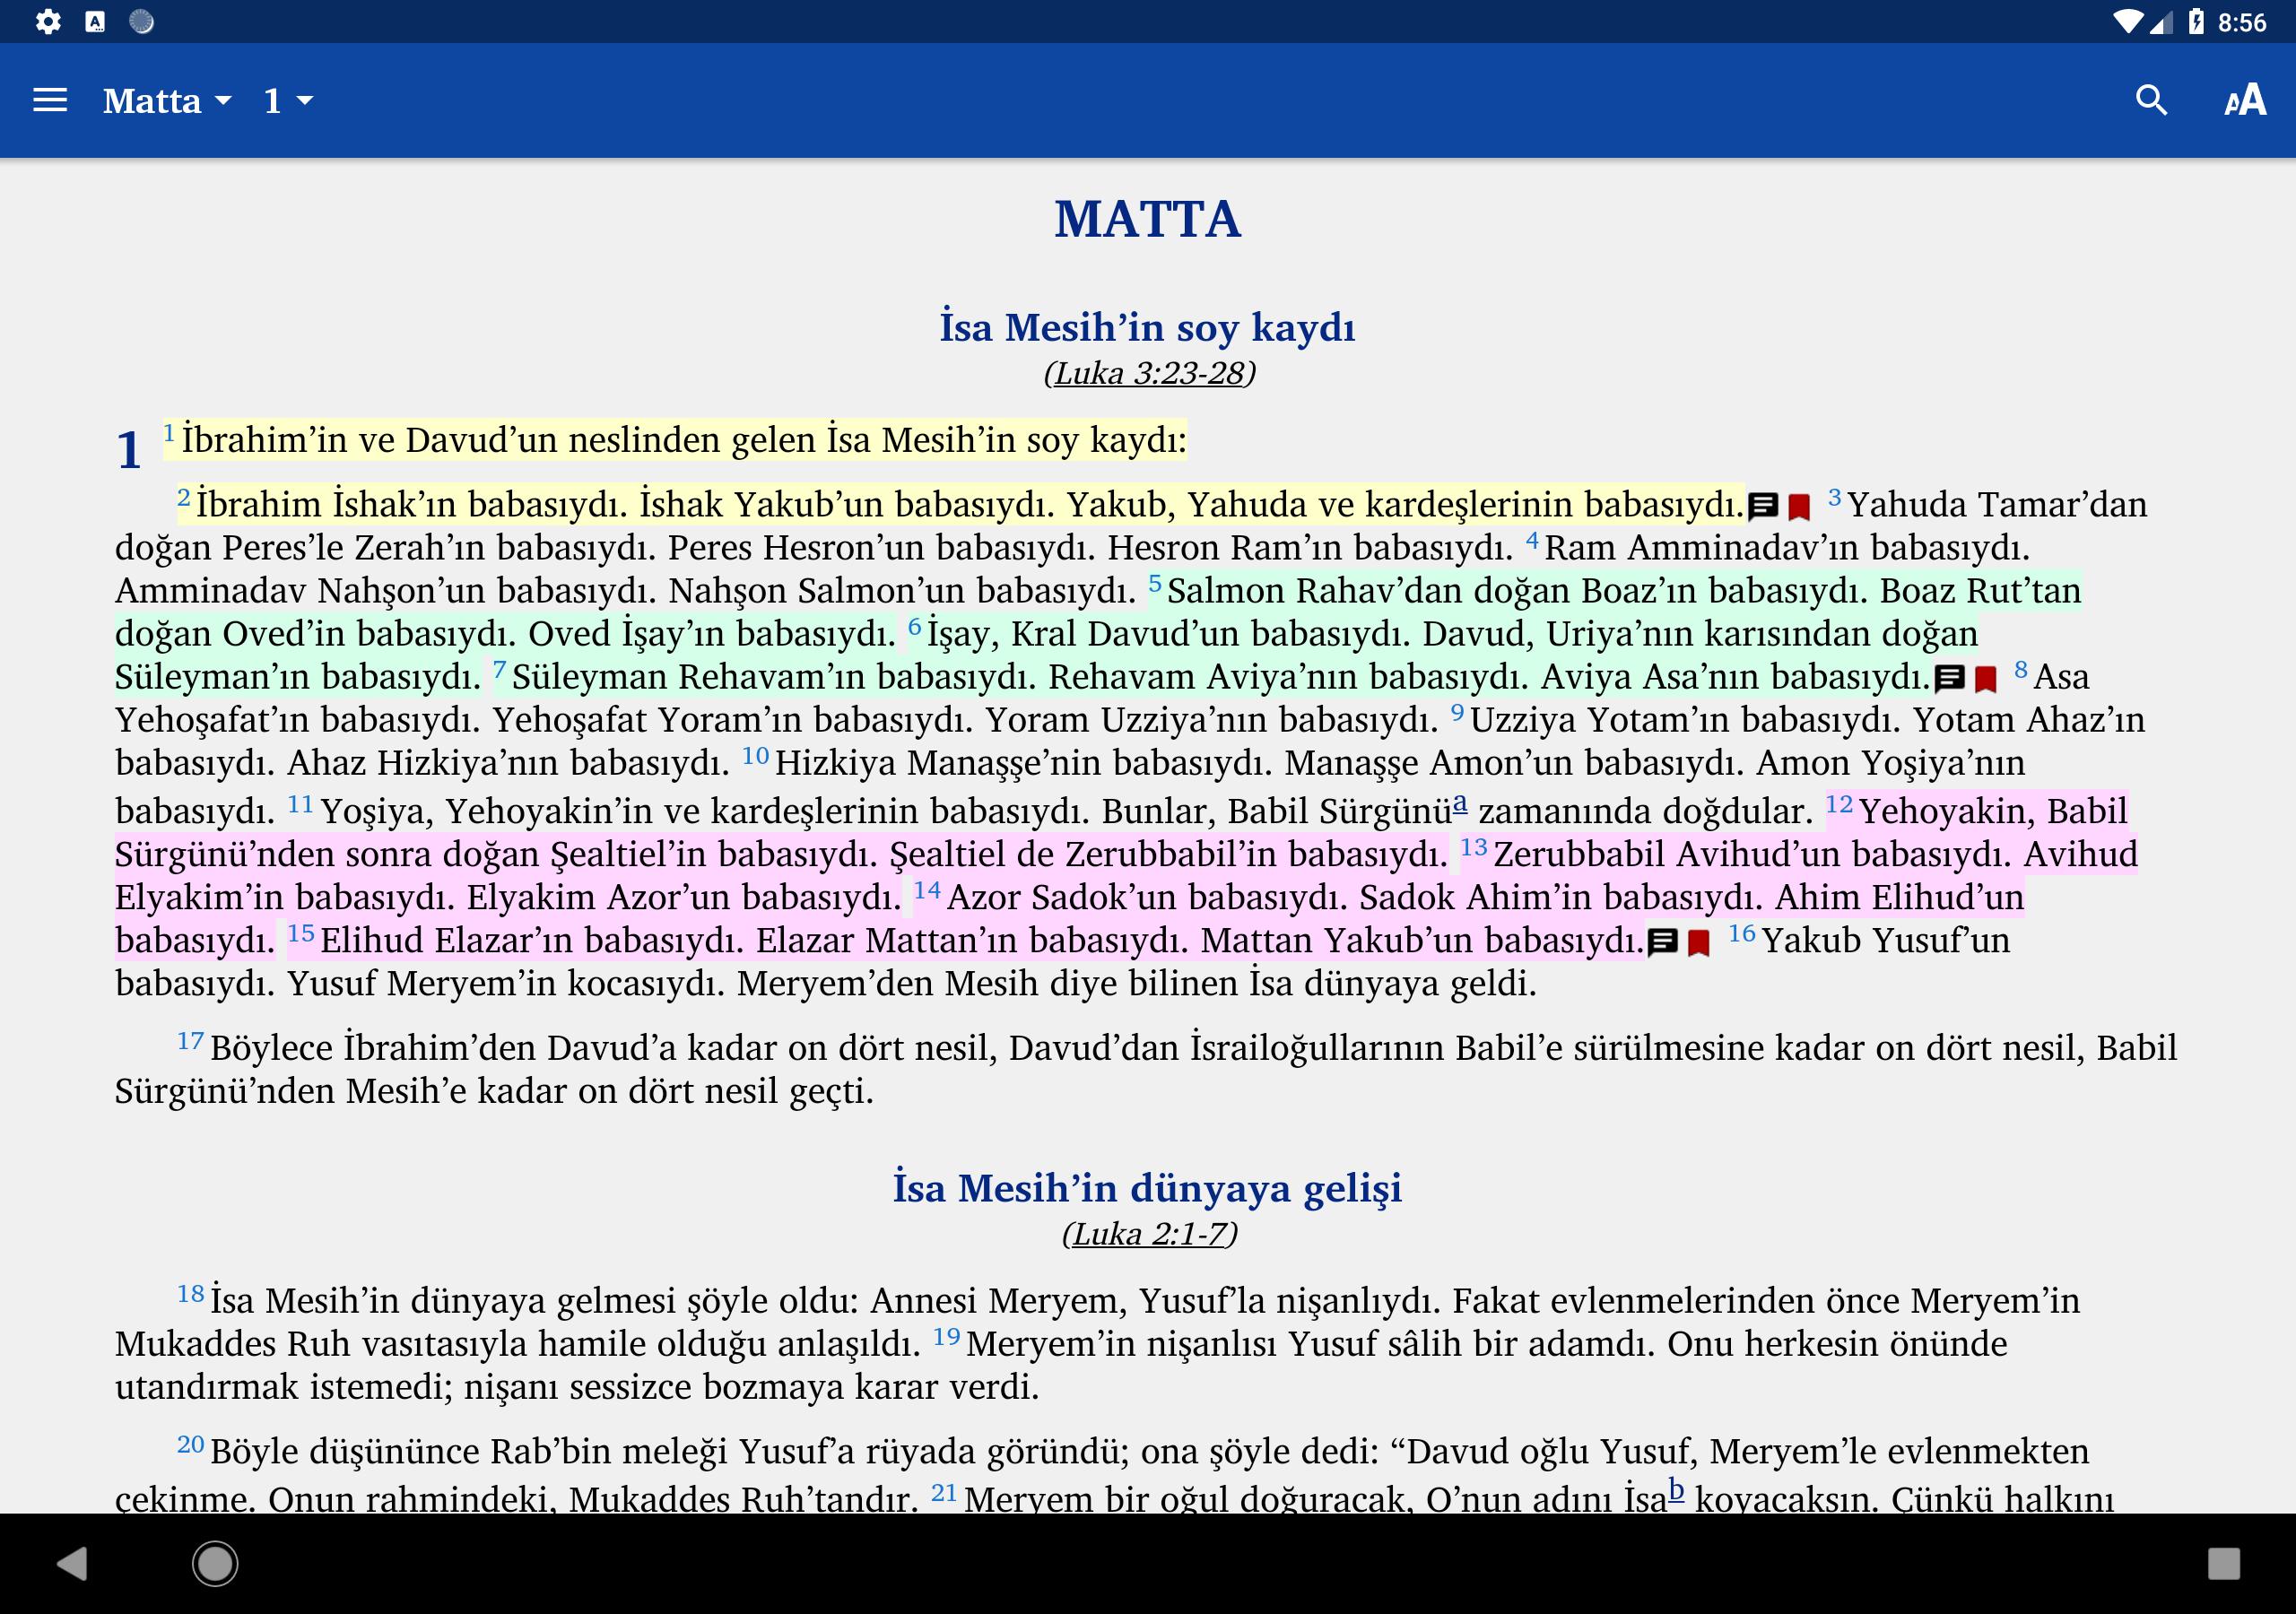2296x1614 pixels.
Task: Tap the large chapter number 1
Action: click(x=129, y=448)
